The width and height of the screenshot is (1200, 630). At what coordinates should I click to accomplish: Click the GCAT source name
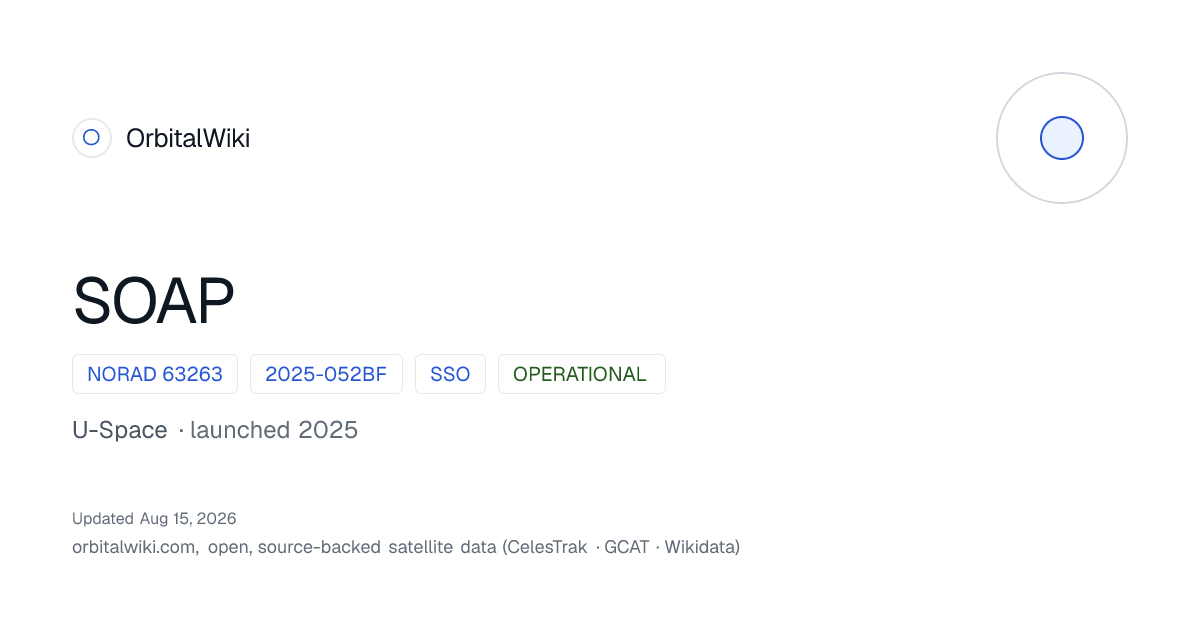tap(626, 547)
